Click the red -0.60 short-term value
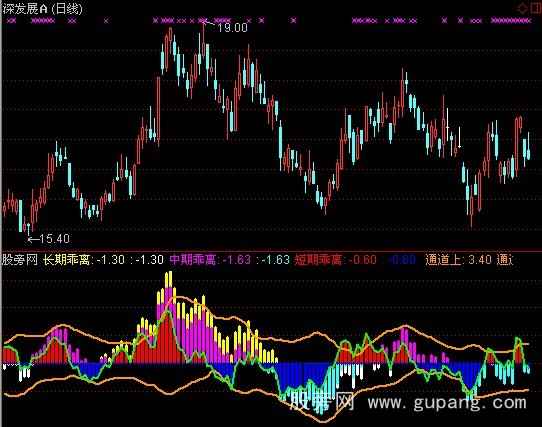This screenshot has width=542, height=427. coord(362,260)
